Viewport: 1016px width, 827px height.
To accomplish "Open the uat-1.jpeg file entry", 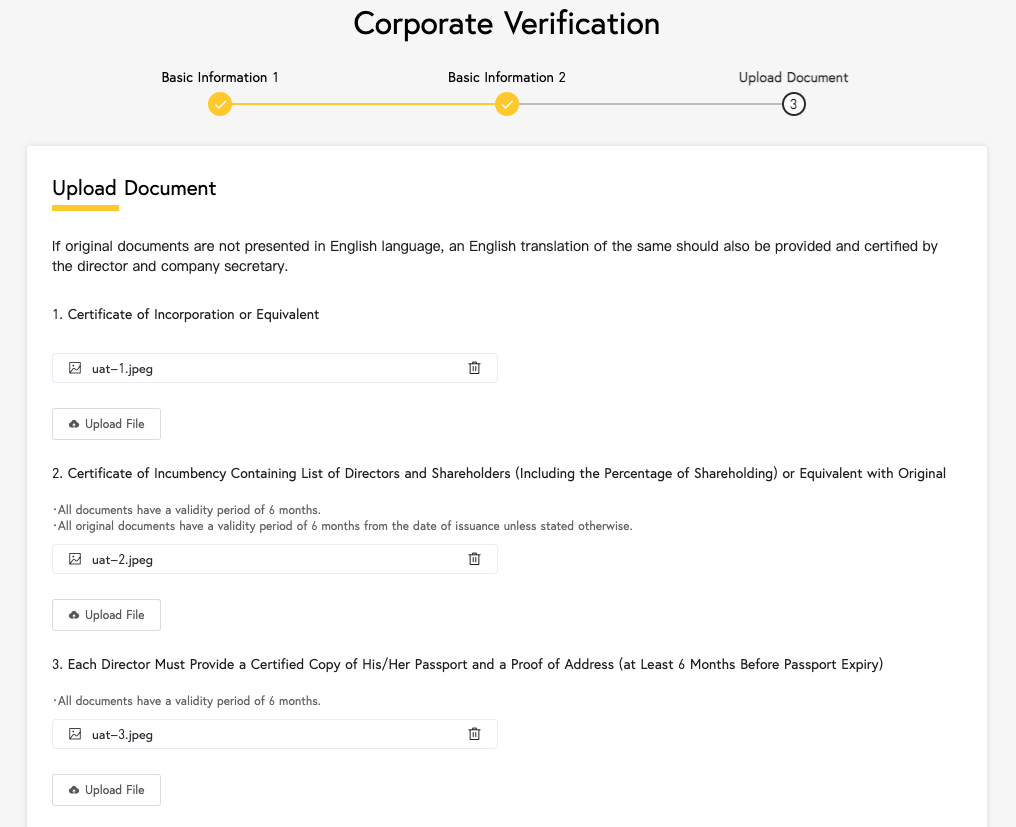I will pyautogui.click(x=275, y=368).
